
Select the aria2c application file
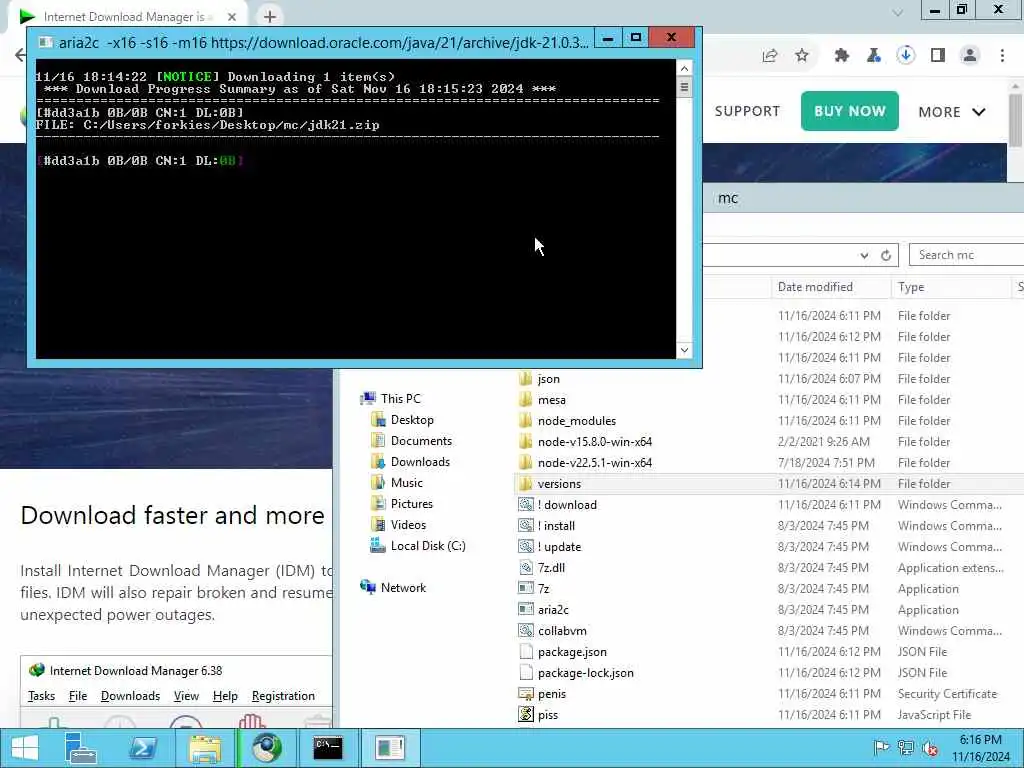point(552,609)
